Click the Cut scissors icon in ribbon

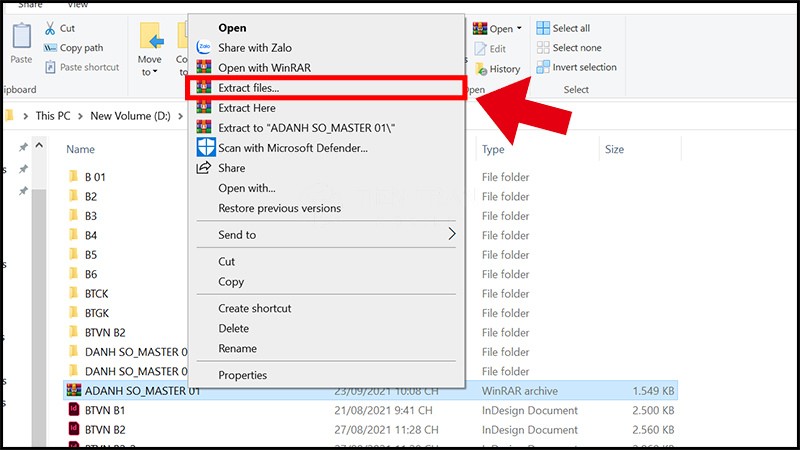49,29
